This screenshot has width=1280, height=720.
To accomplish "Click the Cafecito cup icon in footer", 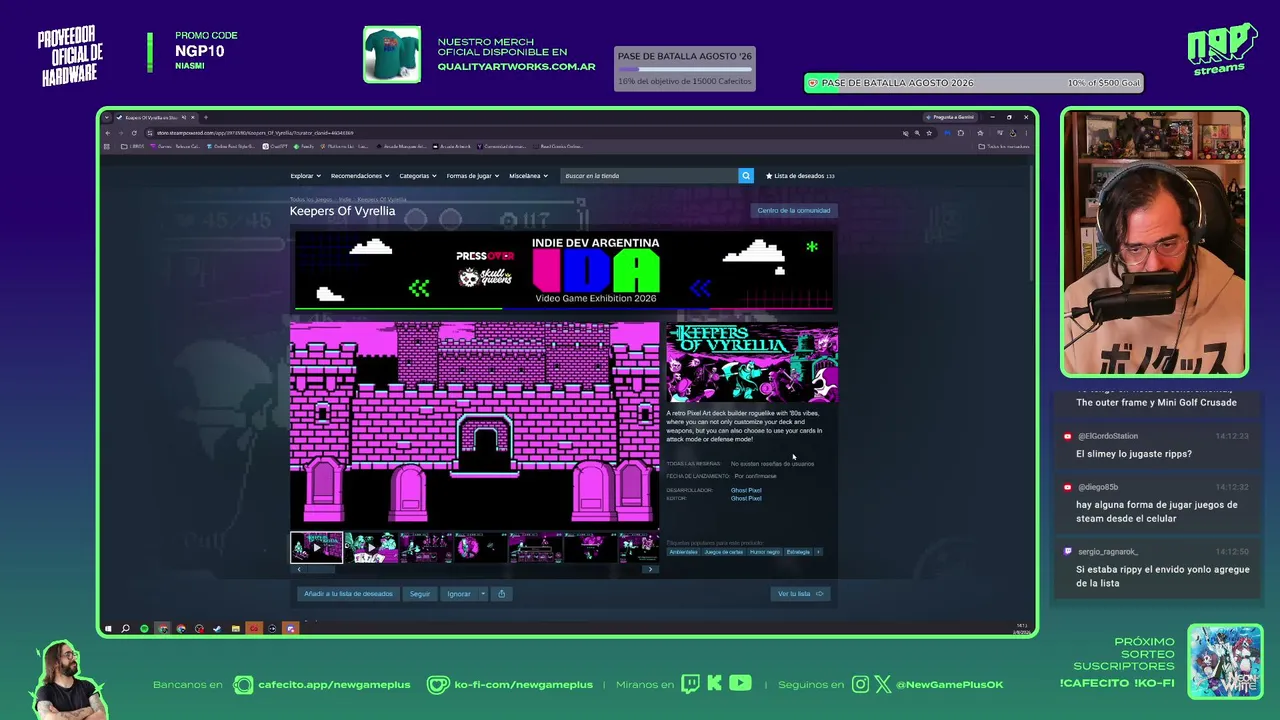I will [243, 684].
